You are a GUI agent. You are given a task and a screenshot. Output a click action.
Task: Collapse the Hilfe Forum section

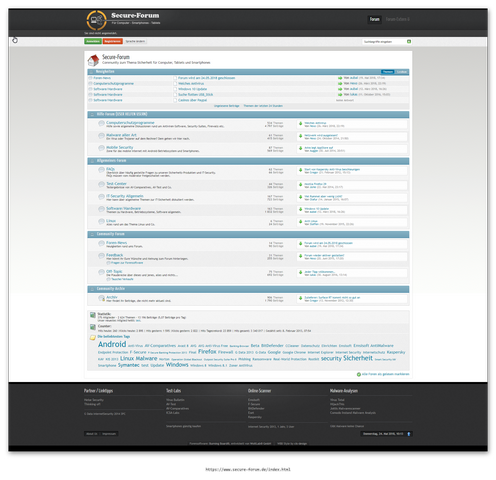click(x=92, y=115)
